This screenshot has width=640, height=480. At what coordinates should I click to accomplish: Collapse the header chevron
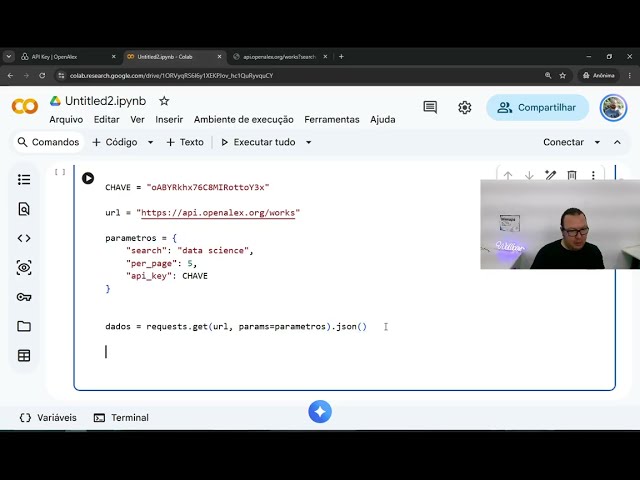coord(617,142)
